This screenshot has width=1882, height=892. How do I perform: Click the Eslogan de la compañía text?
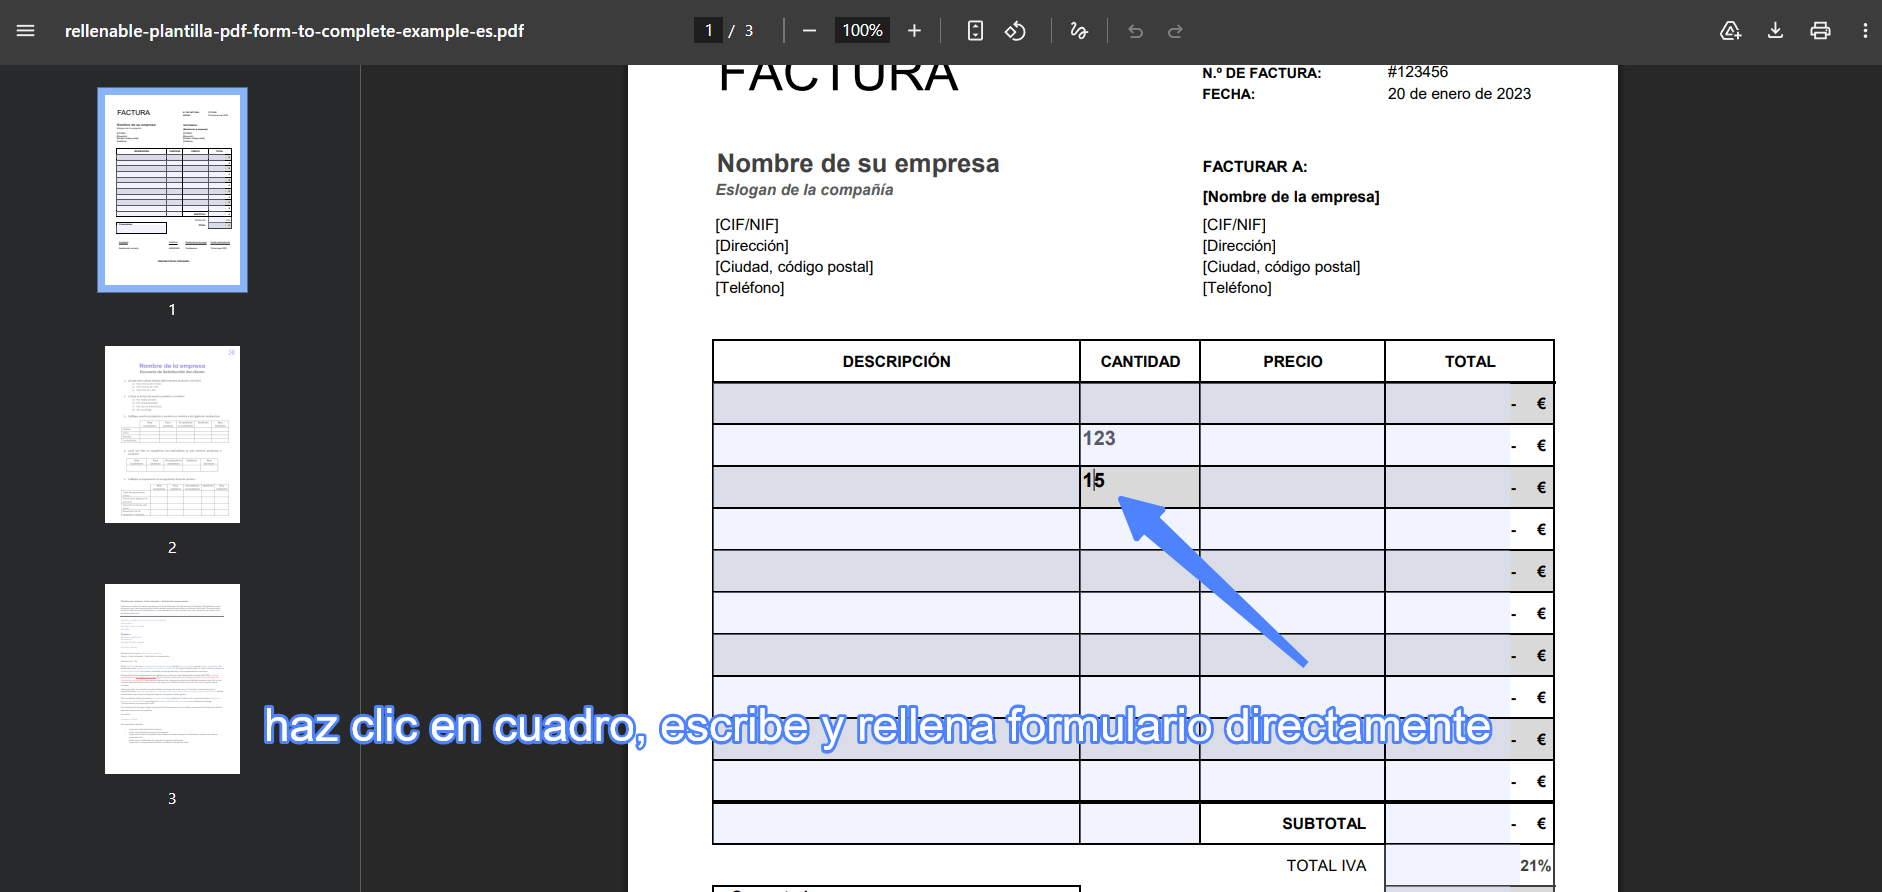click(804, 190)
